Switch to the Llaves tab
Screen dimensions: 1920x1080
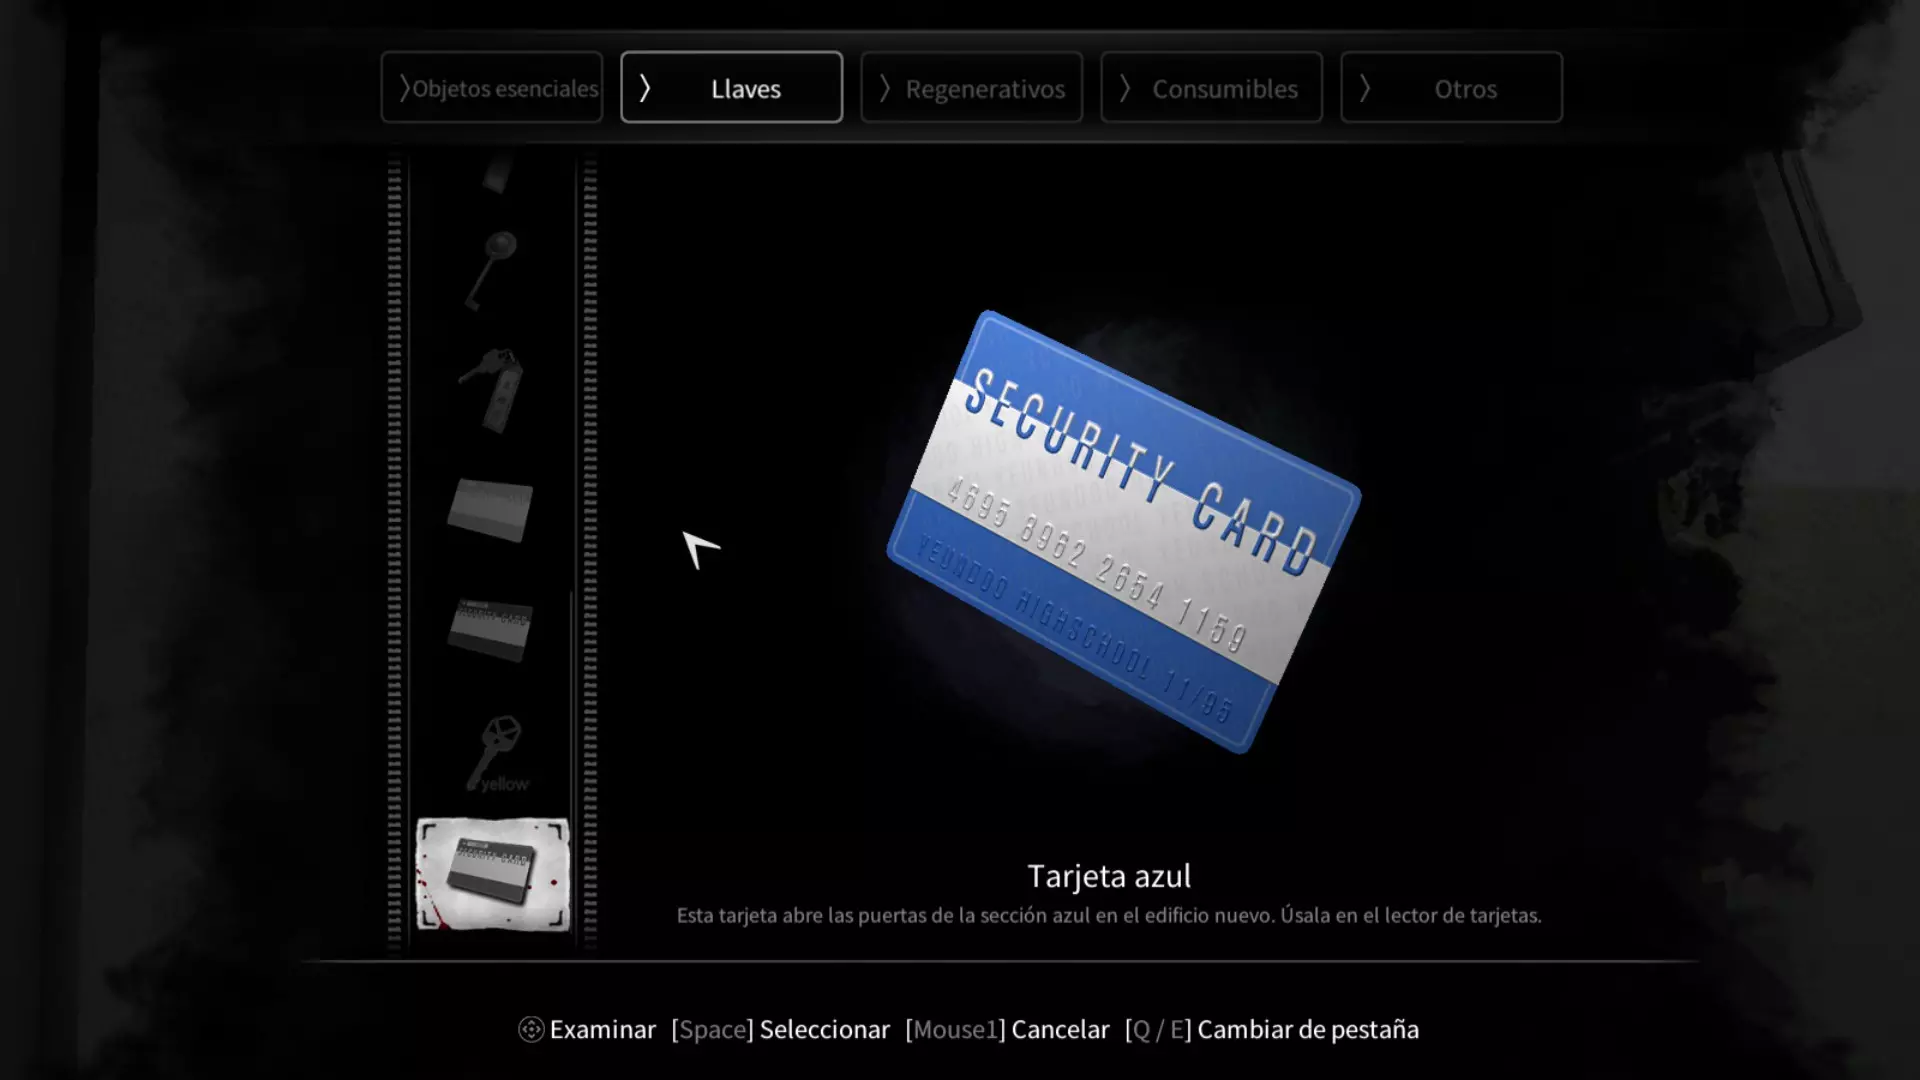pyautogui.click(x=732, y=88)
